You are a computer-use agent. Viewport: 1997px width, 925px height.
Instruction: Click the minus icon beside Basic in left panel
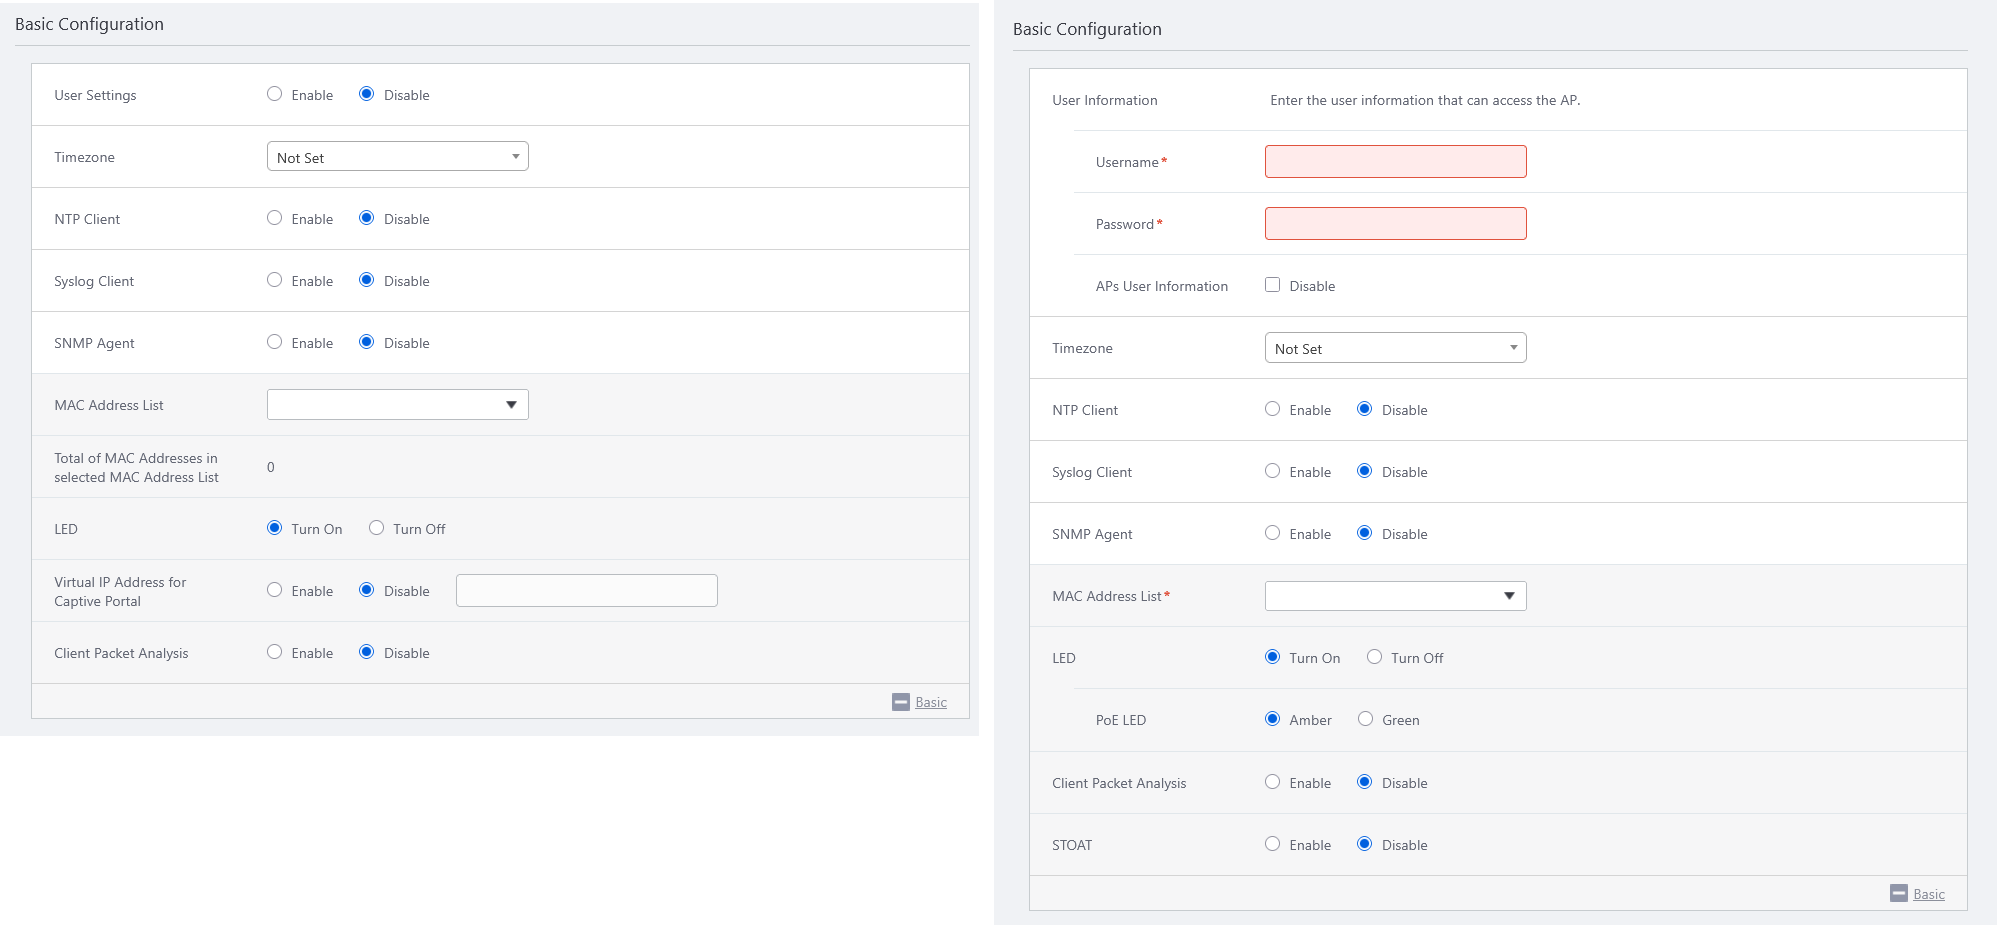click(900, 702)
